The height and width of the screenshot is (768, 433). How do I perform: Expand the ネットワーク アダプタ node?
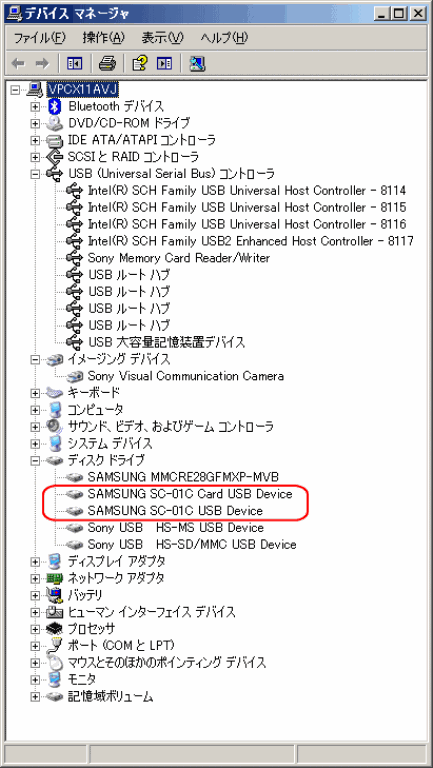35,578
